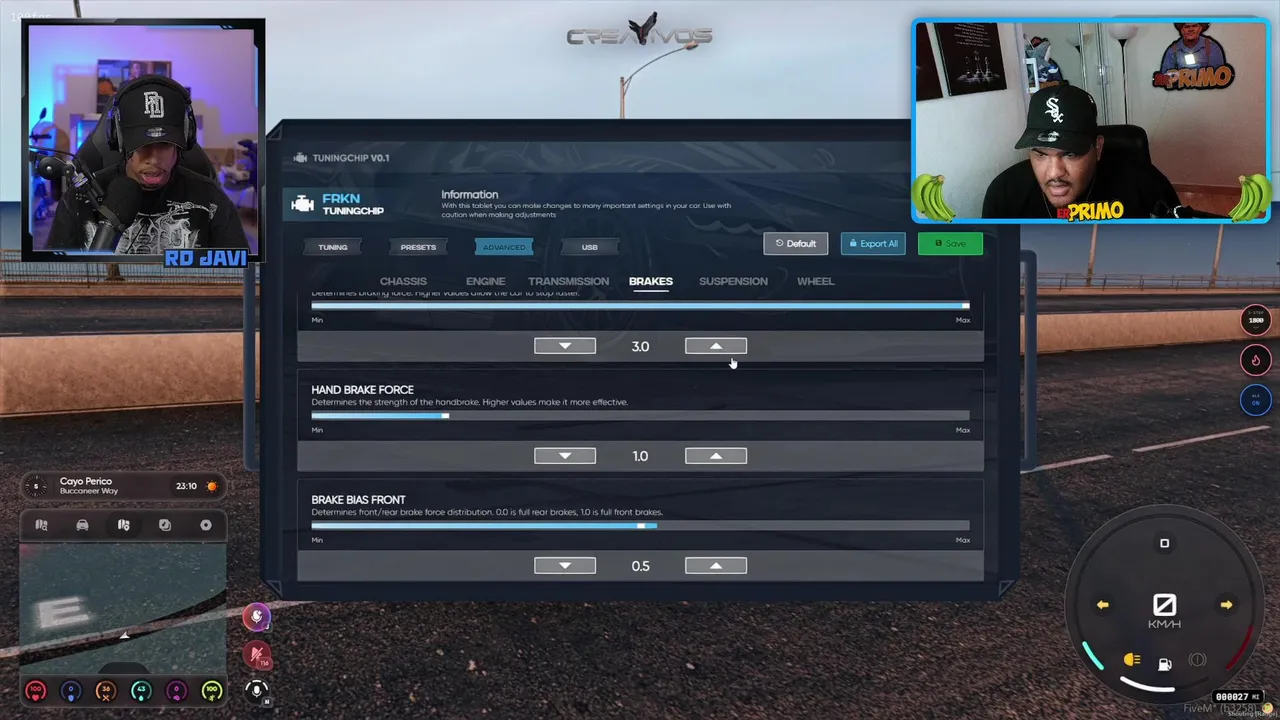
Task: Increase the braking force value above 3.0
Action: (x=715, y=346)
